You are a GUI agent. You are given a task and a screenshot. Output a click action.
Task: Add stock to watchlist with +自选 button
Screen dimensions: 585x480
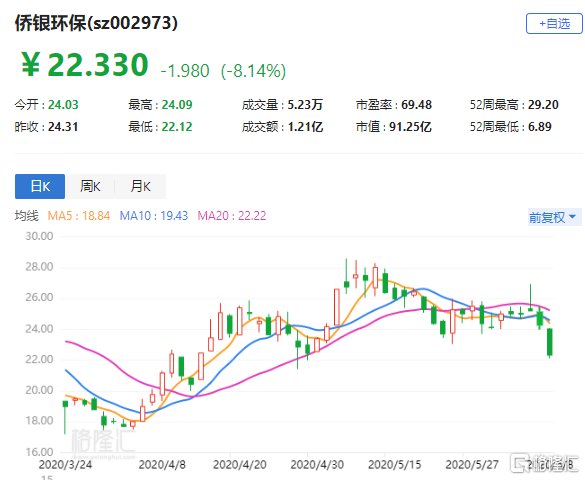click(x=554, y=23)
